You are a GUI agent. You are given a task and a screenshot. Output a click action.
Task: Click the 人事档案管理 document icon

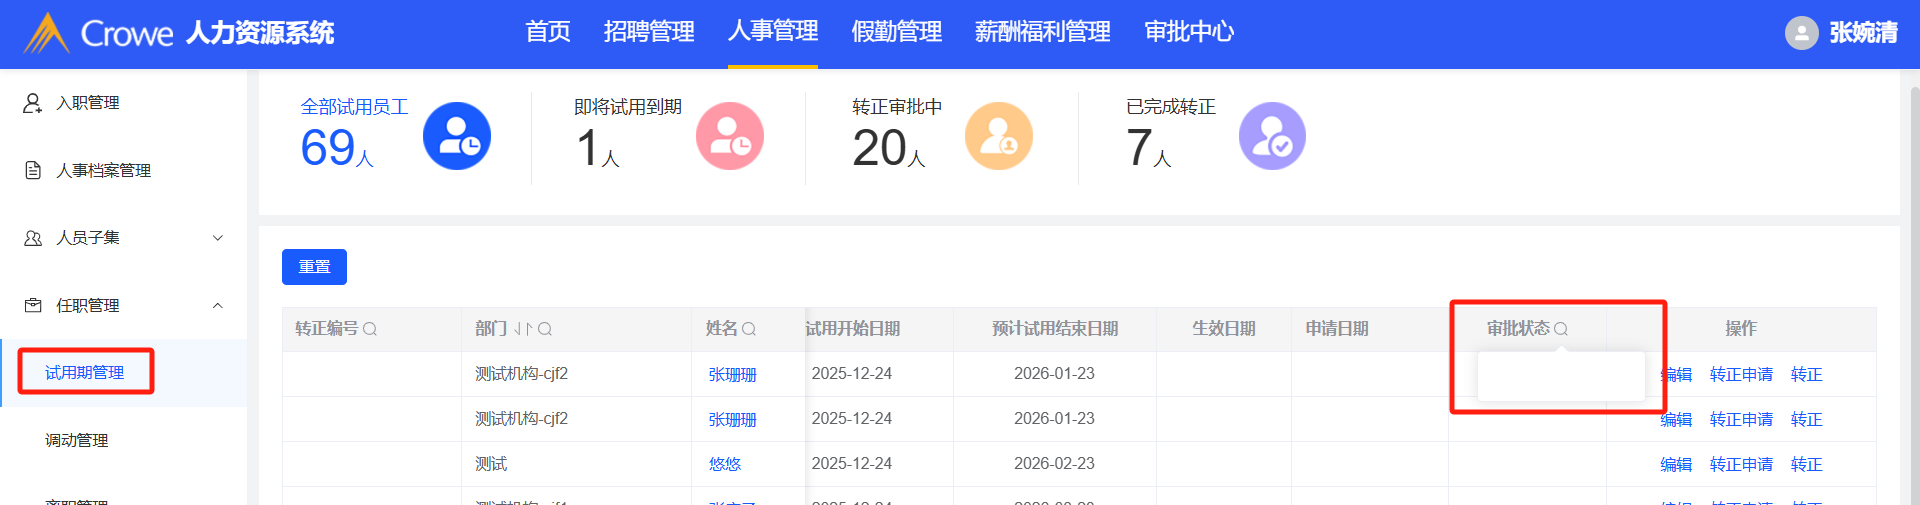coord(33,170)
